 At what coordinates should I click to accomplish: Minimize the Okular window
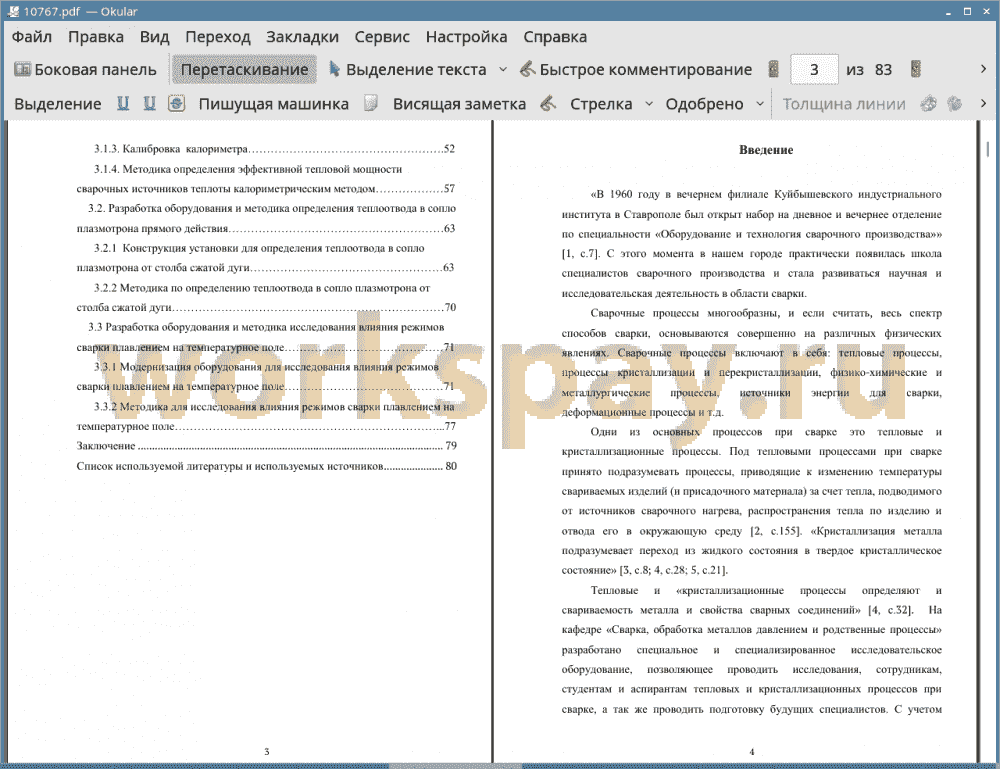948,11
